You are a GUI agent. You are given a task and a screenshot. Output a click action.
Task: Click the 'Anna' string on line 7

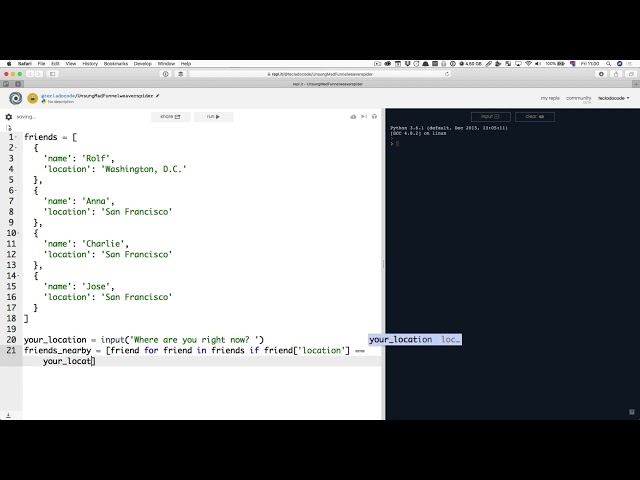click(96, 201)
